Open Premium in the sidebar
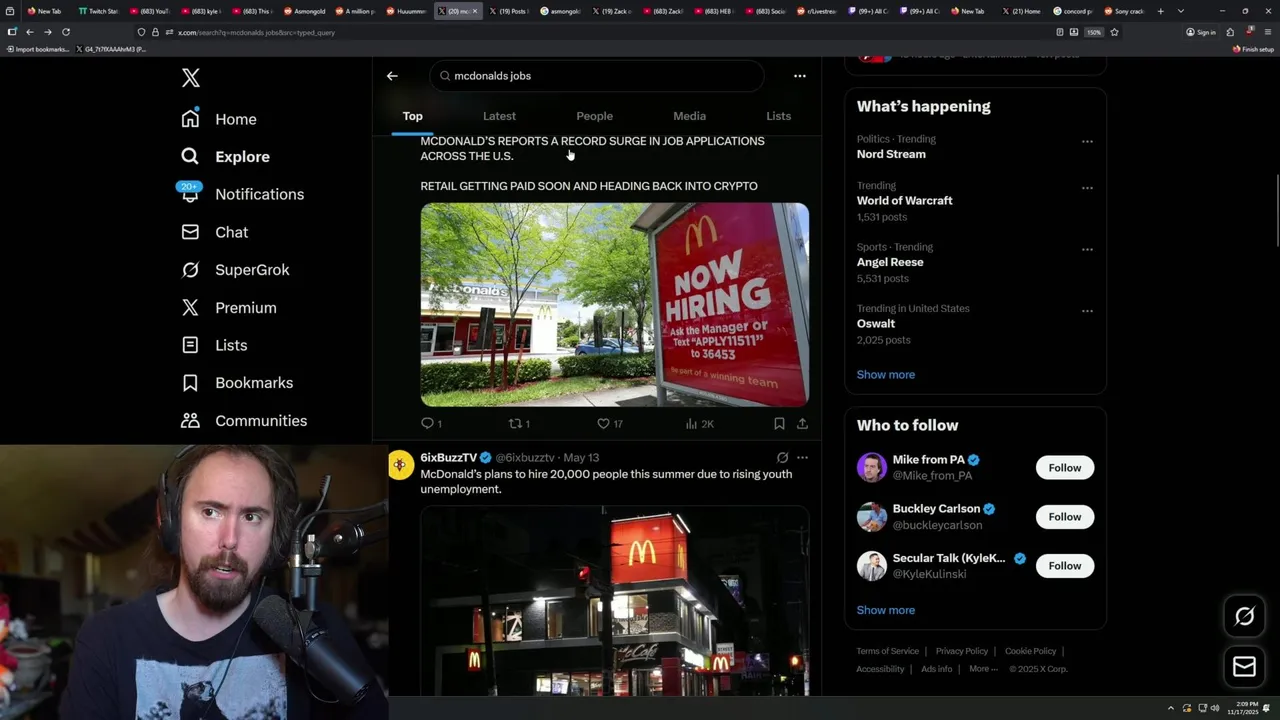Screen dimensions: 1280x720 [228, 308]
